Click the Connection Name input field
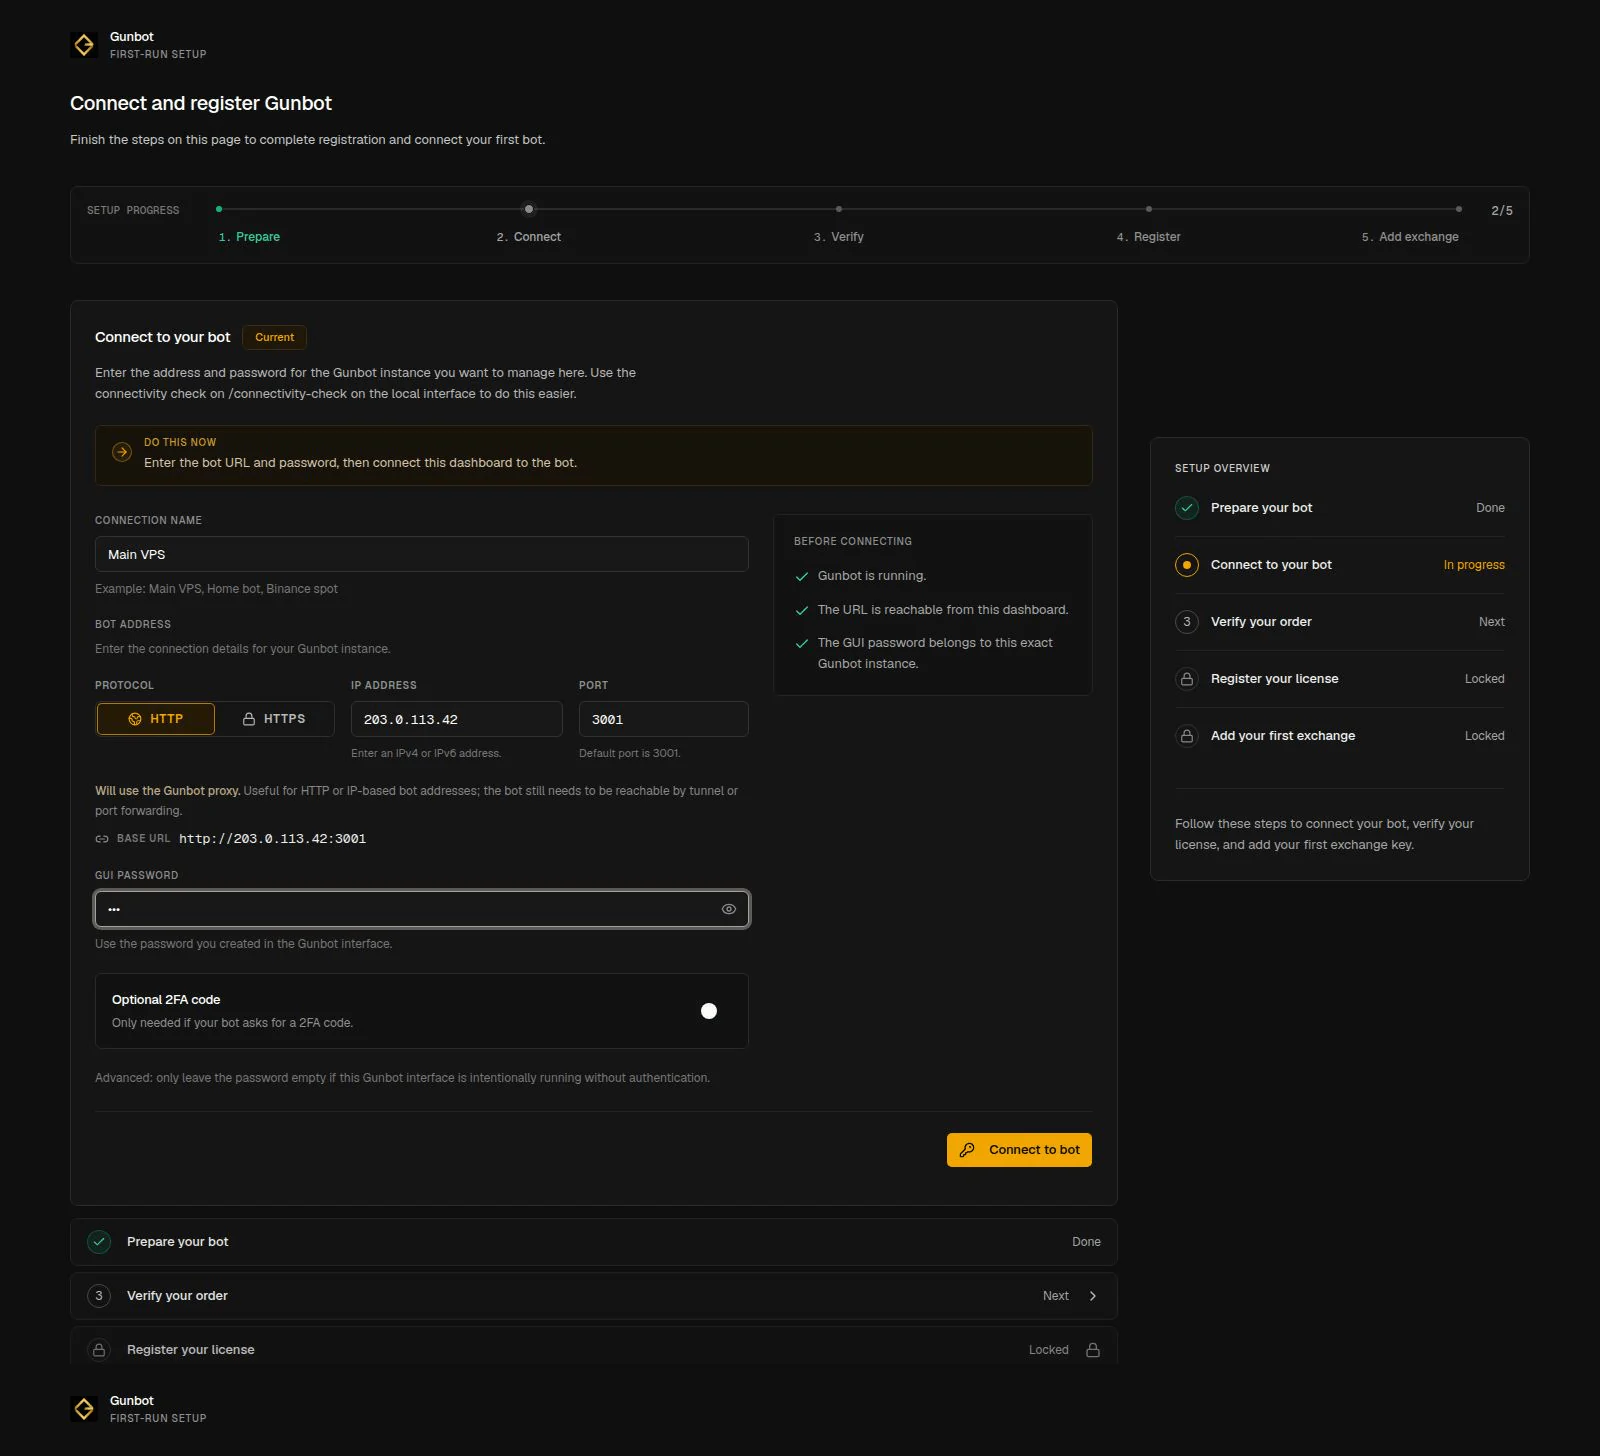The image size is (1600, 1456). pos(422,554)
